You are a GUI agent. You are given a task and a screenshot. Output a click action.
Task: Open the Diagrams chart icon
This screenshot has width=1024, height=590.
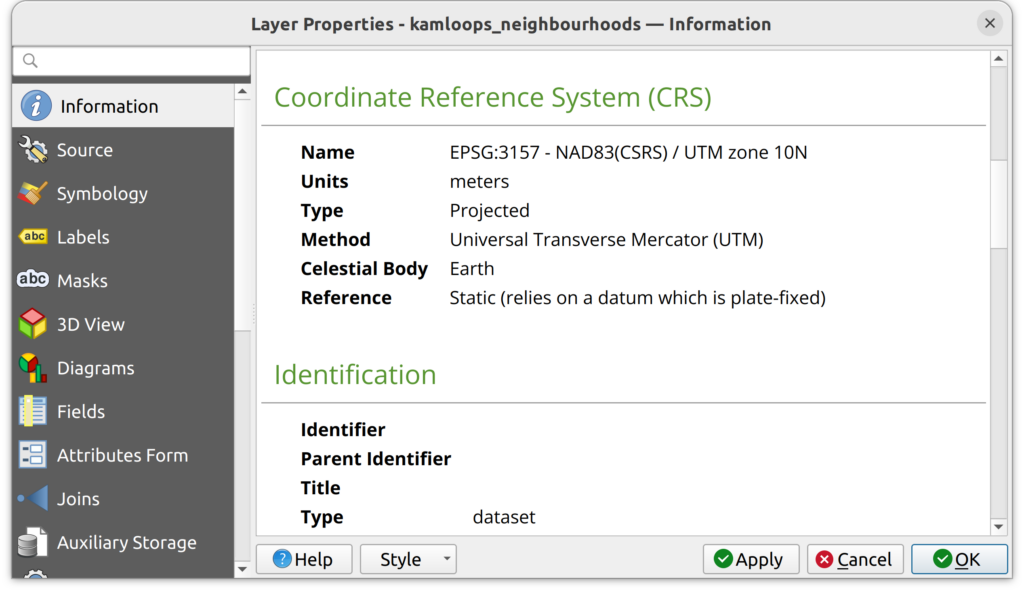click(33, 368)
